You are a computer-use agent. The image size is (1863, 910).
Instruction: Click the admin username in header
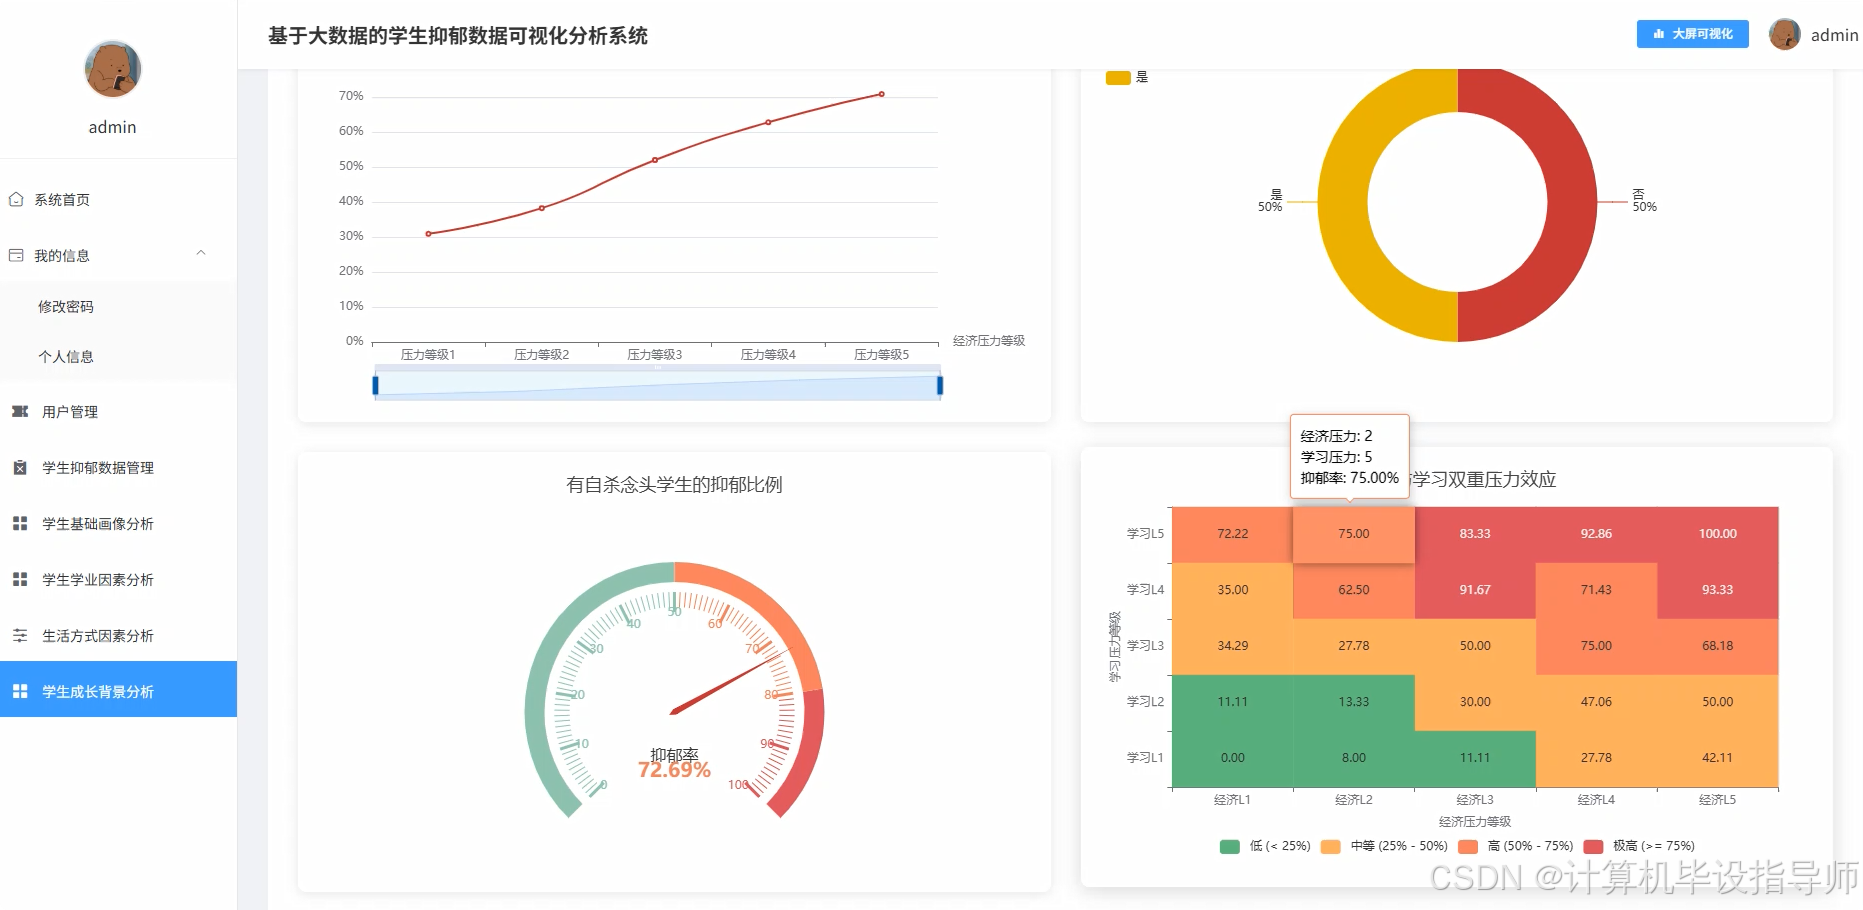1834,35
